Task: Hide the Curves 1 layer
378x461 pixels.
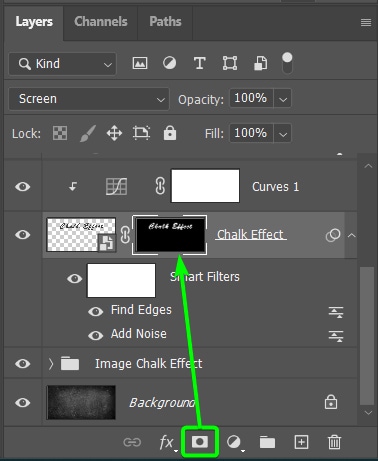Action: 23,186
